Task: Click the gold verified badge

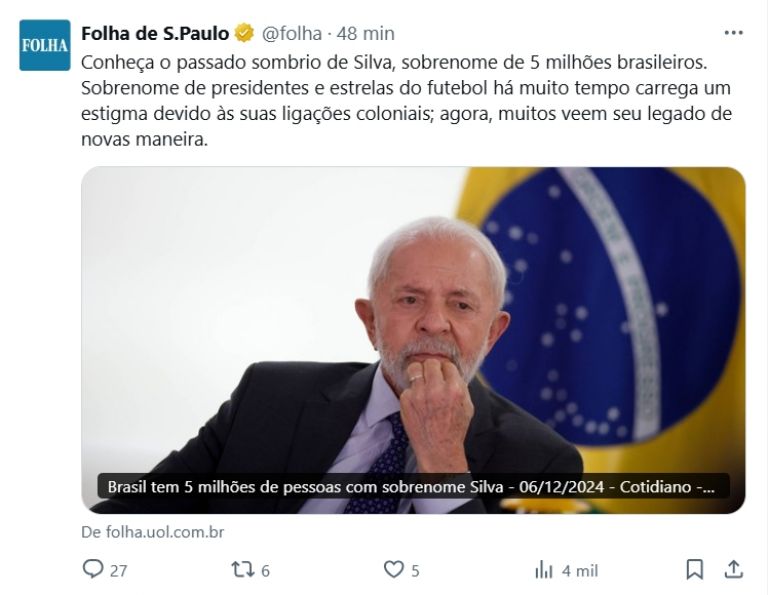Action: [244, 33]
